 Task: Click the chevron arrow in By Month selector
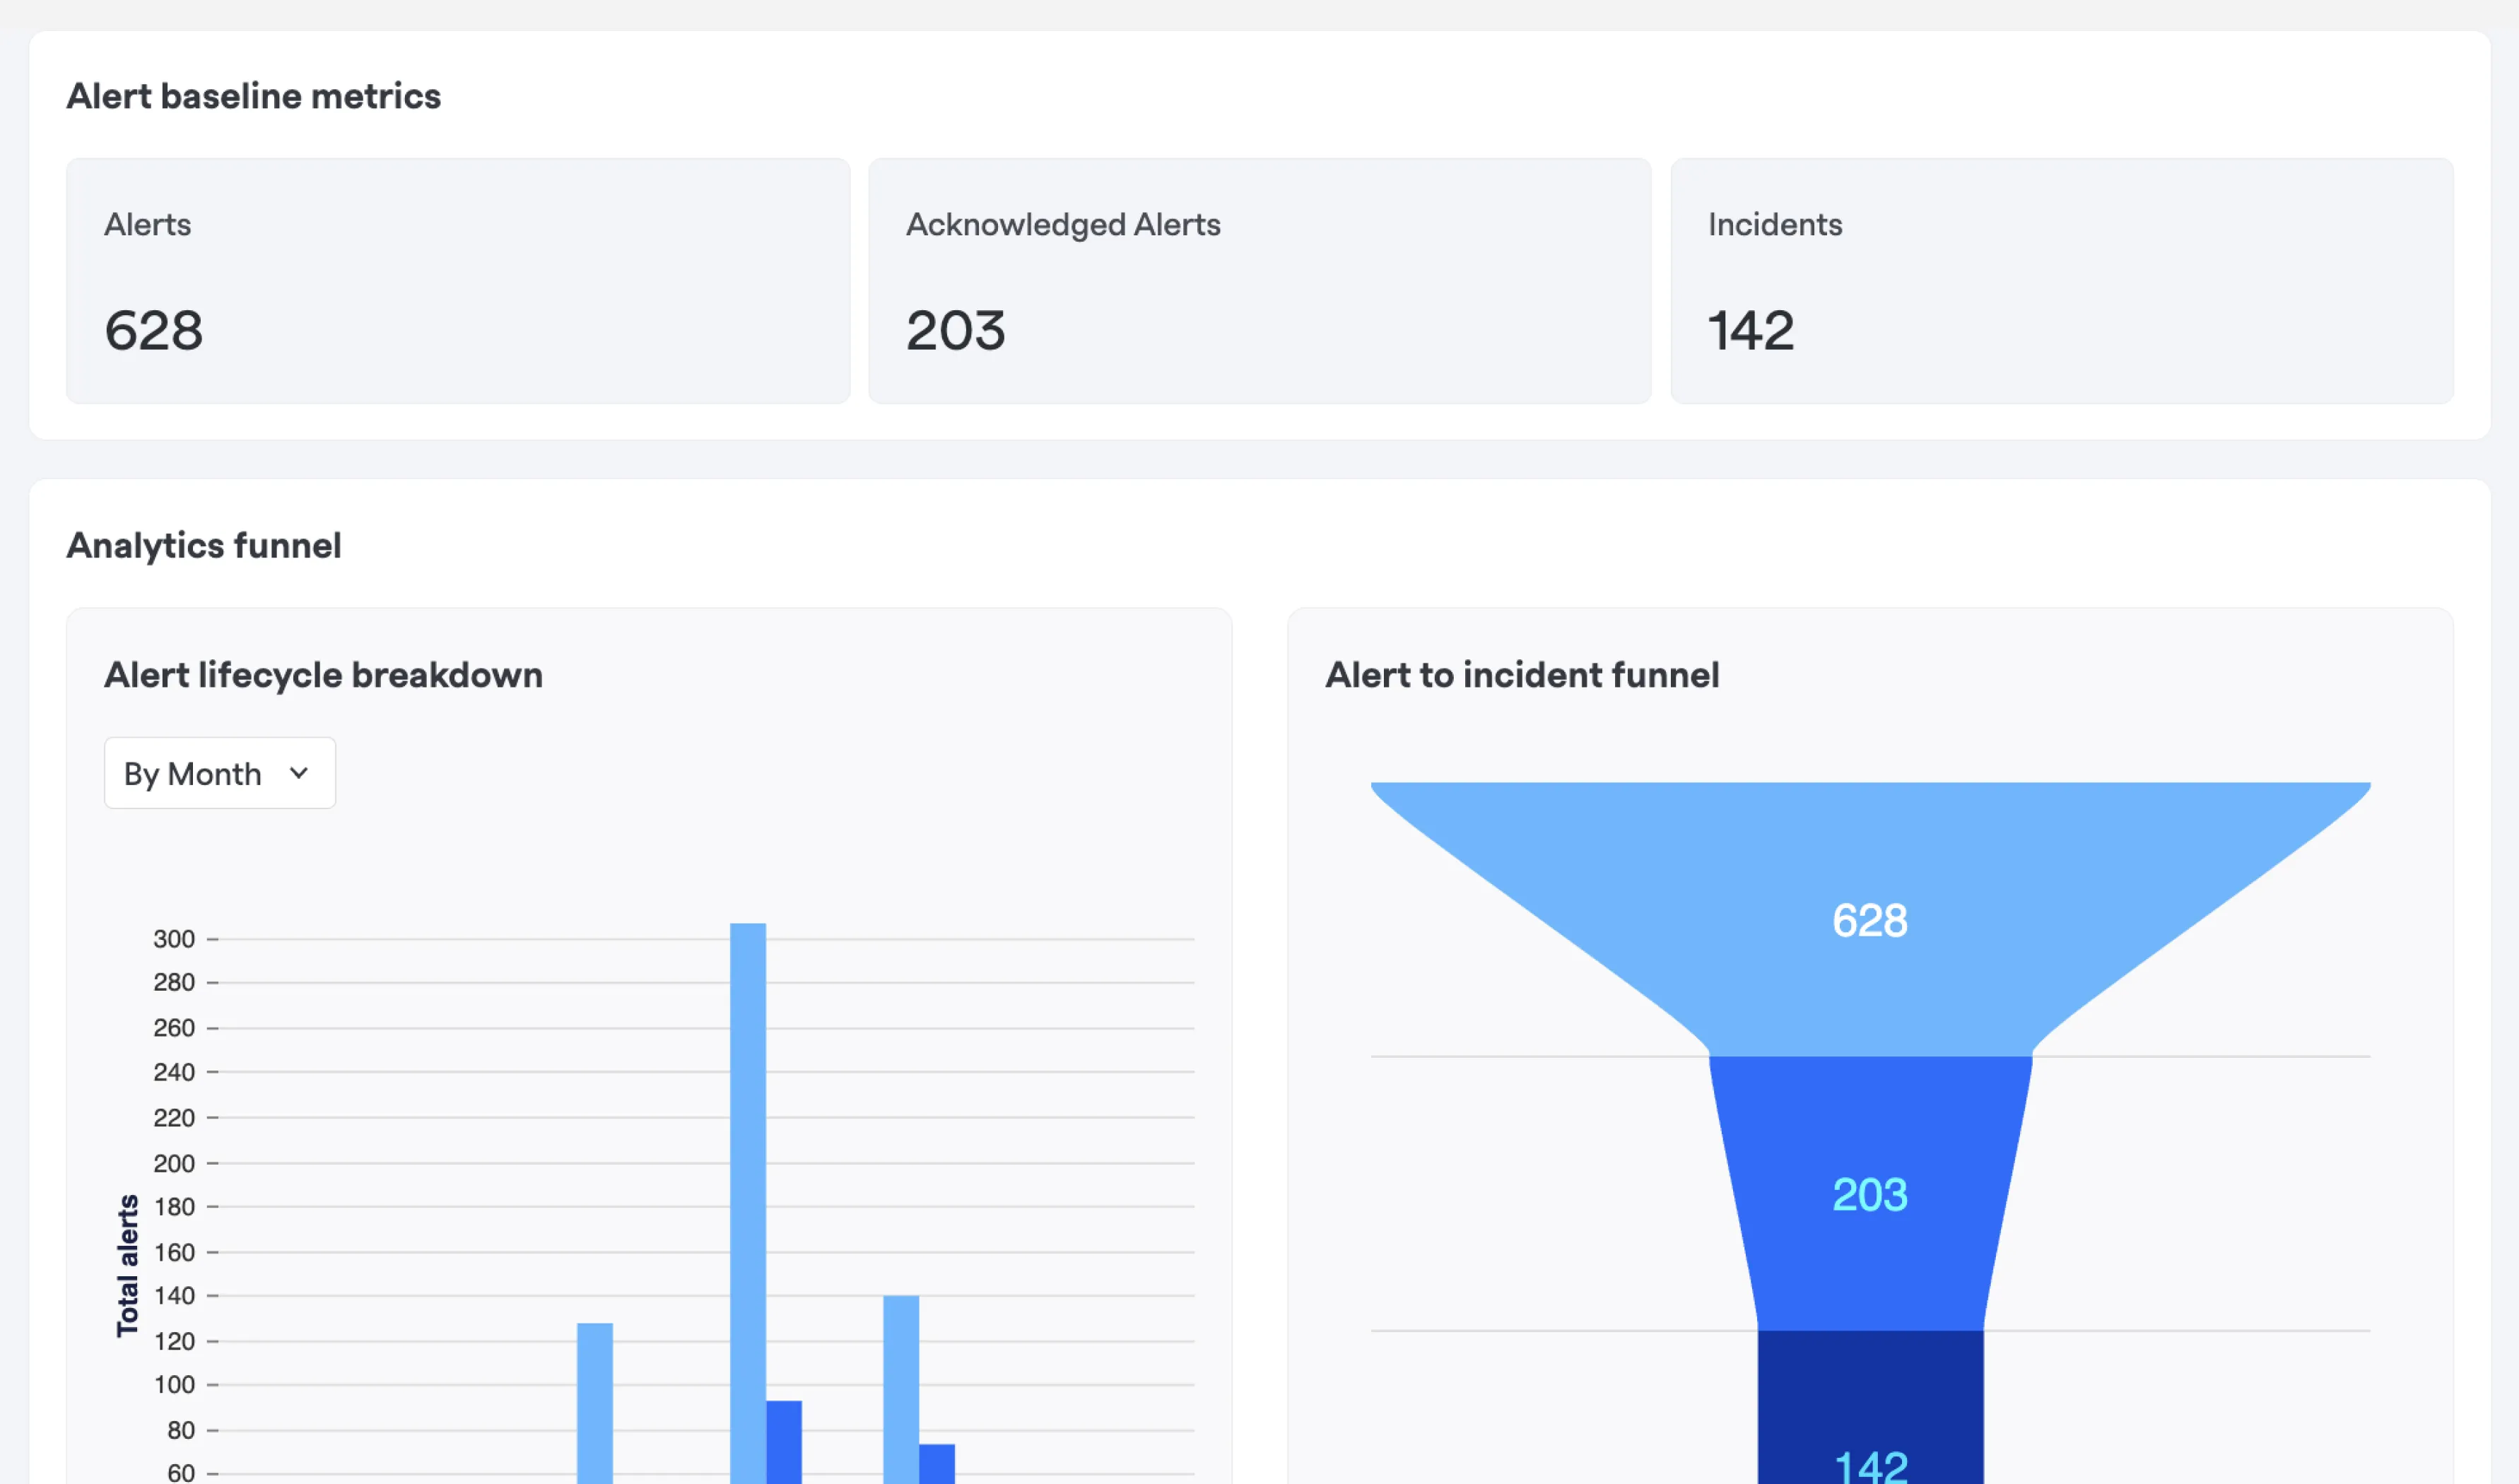(x=298, y=773)
